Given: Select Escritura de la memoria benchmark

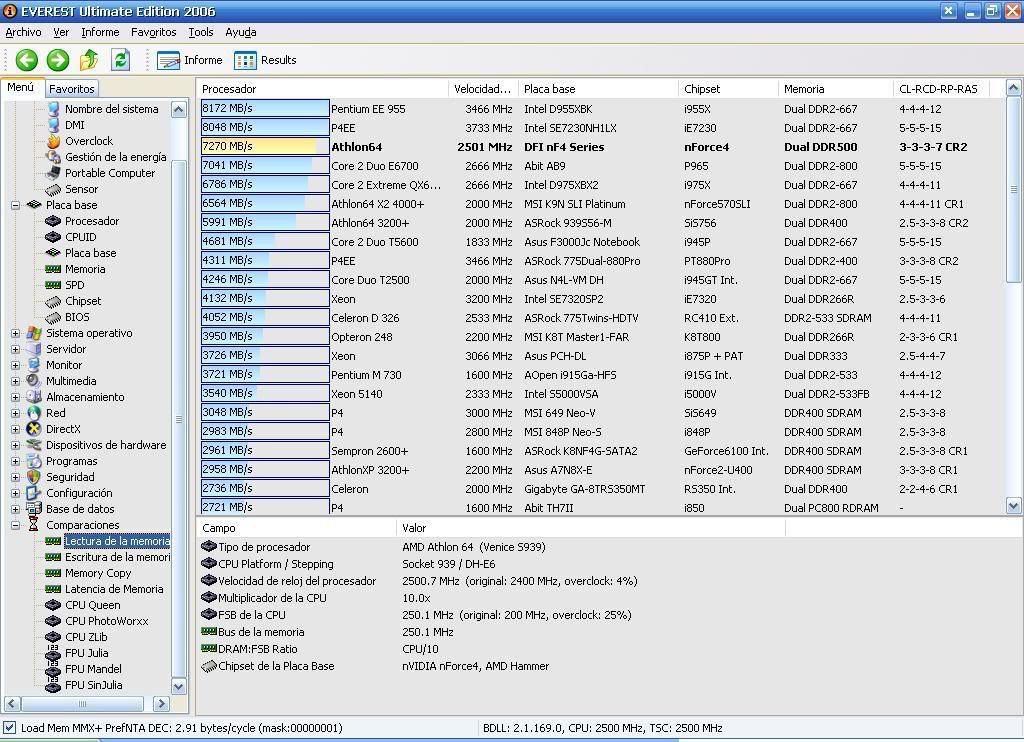Looking at the screenshot, I should tap(117, 557).
